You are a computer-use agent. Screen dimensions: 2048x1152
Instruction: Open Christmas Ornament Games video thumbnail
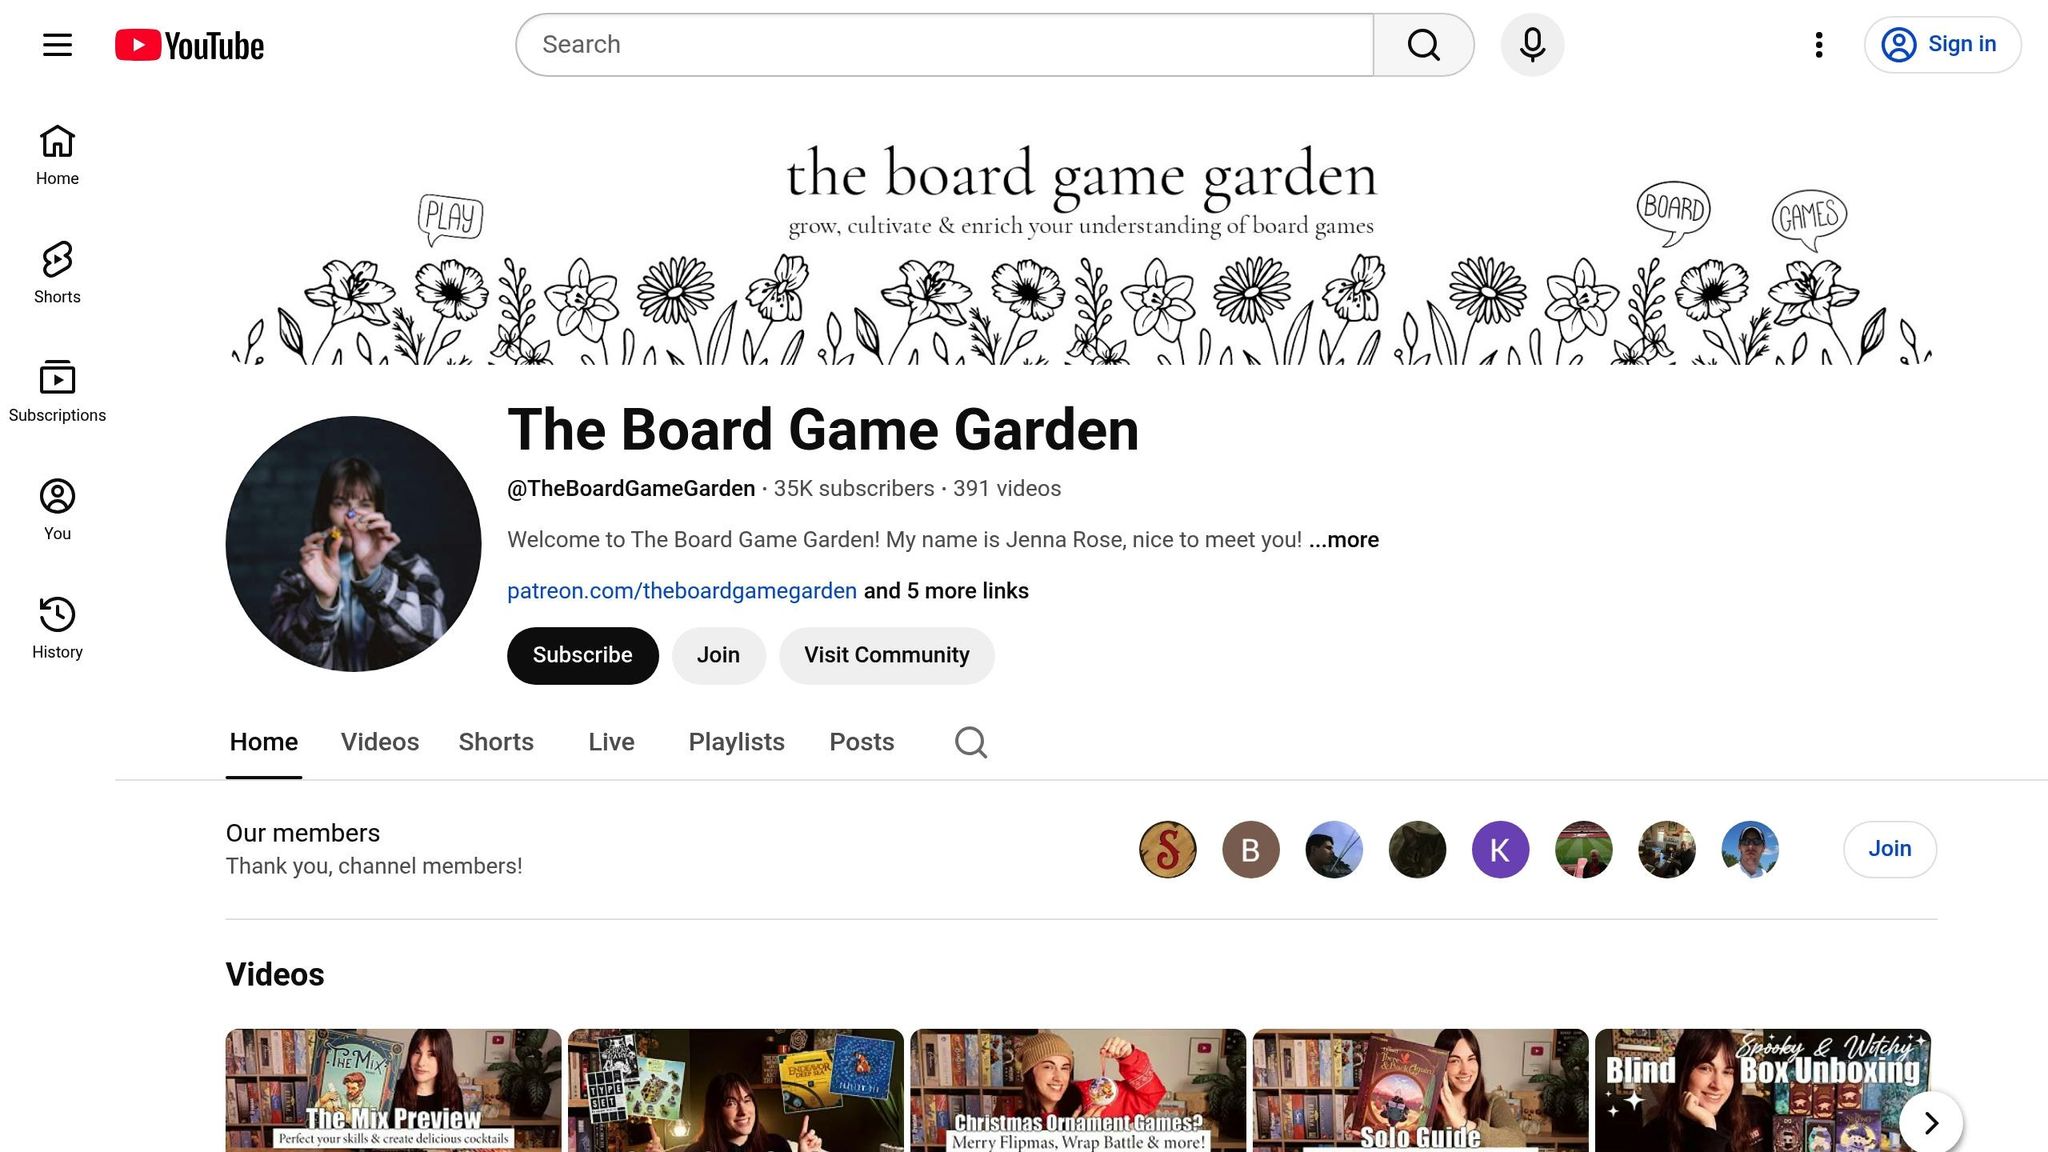click(1078, 1090)
